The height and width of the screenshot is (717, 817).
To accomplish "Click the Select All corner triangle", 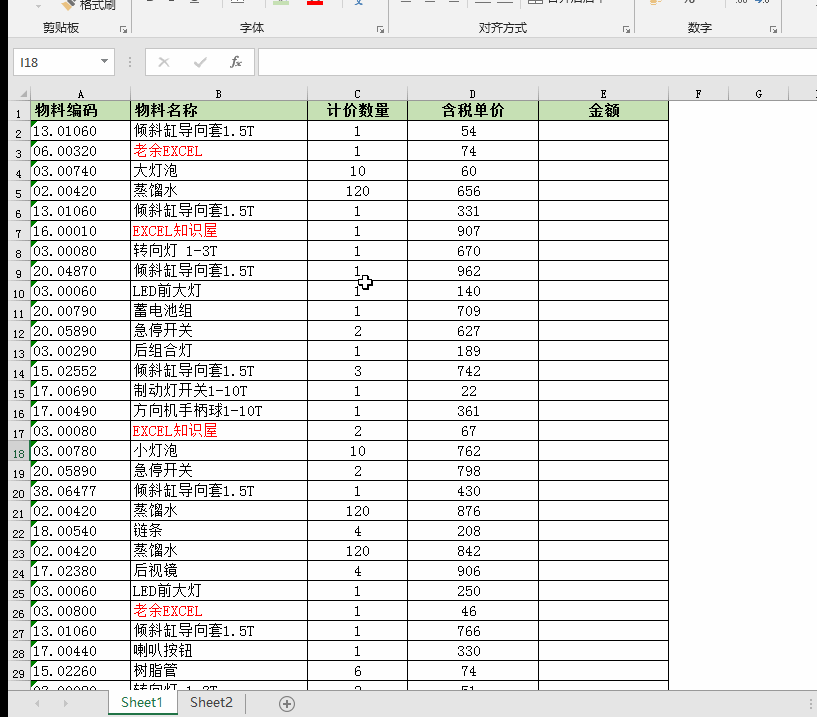I will click(23, 94).
